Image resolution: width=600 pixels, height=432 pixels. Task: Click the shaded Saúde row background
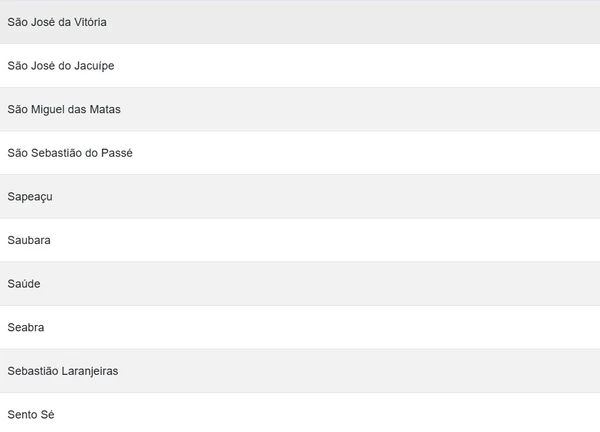pos(400,284)
